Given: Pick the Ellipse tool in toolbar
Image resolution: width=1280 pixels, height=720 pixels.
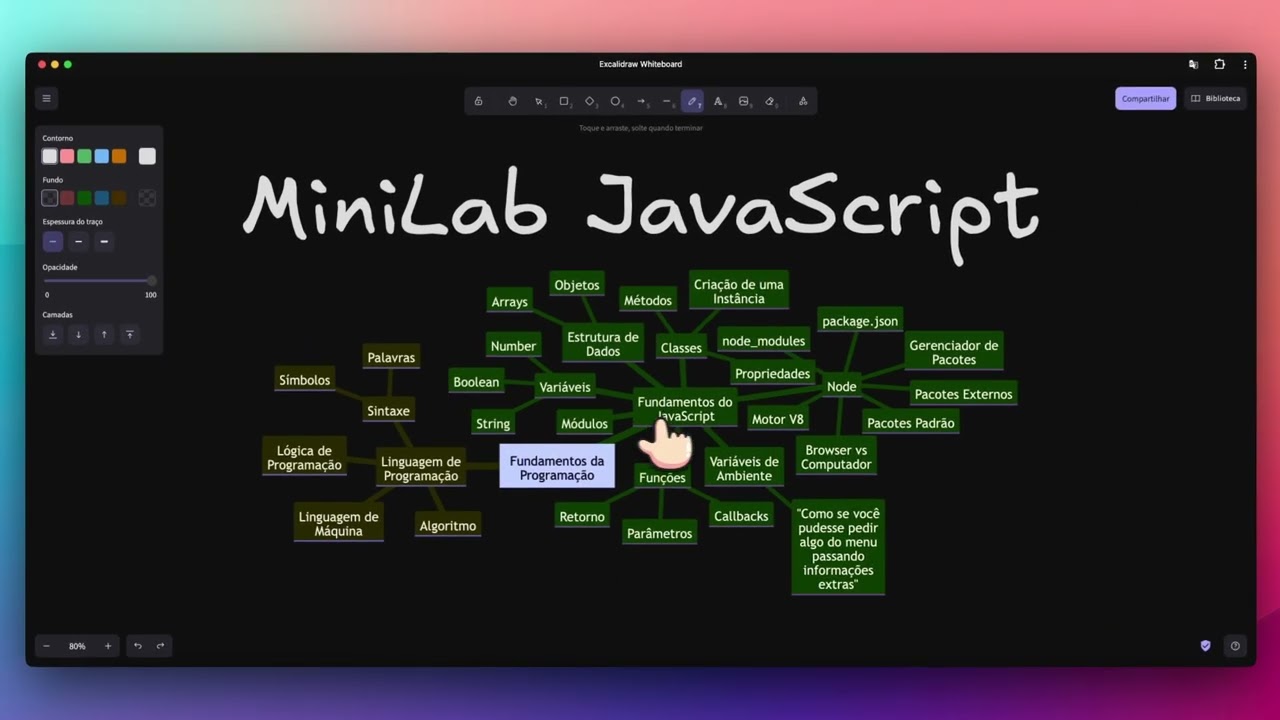Looking at the screenshot, I should (616, 101).
